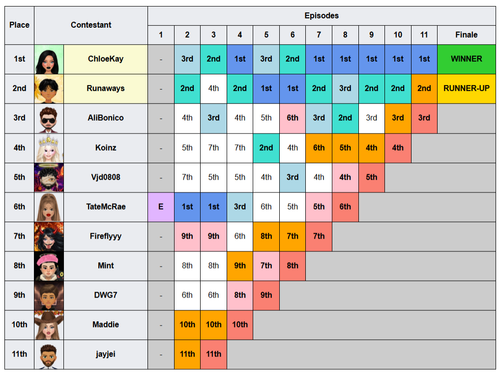Click TateMcRae's avatar thumbnail
500x375 pixels.
[x=49, y=207]
